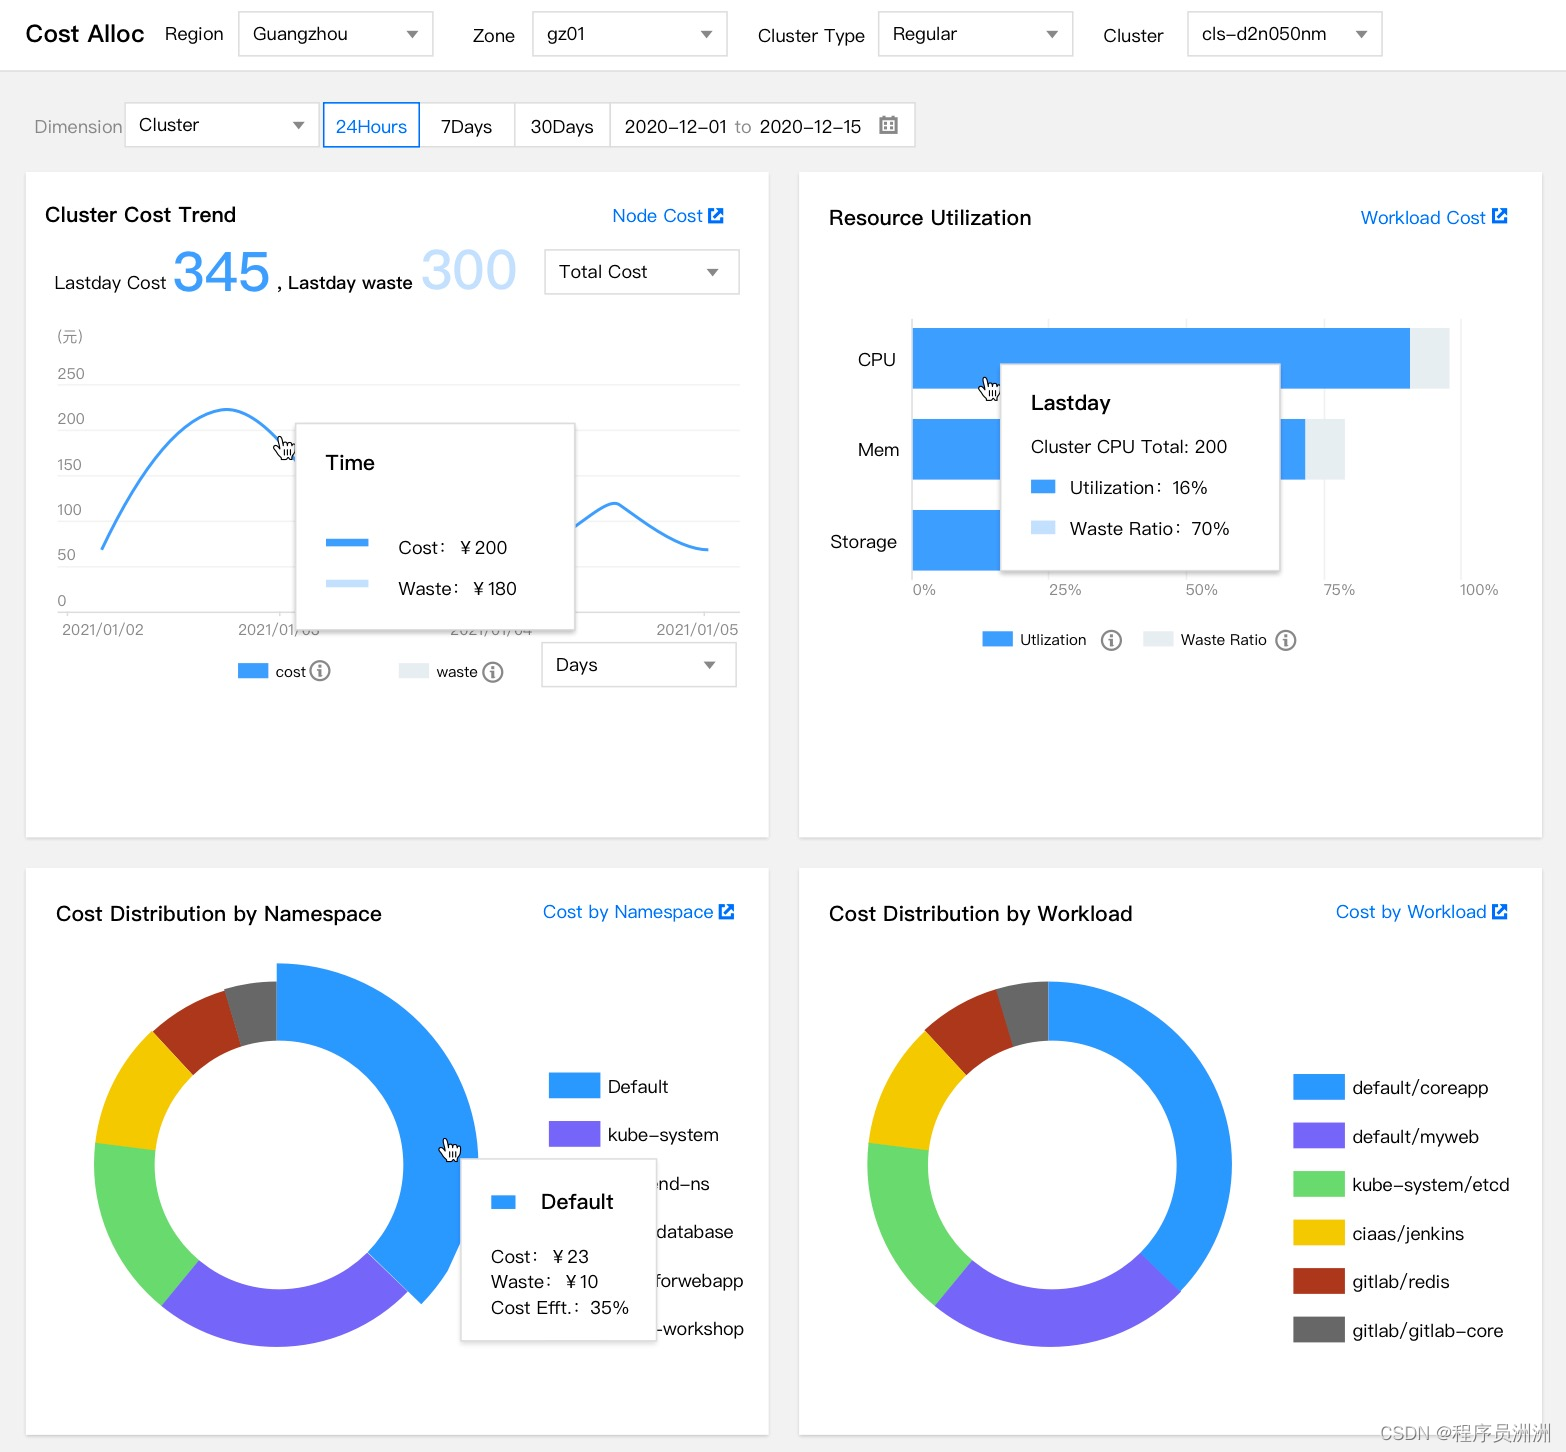Toggle the Waste Ratio legend swatch
This screenshot has width=1566, height=1452.
1158,639
